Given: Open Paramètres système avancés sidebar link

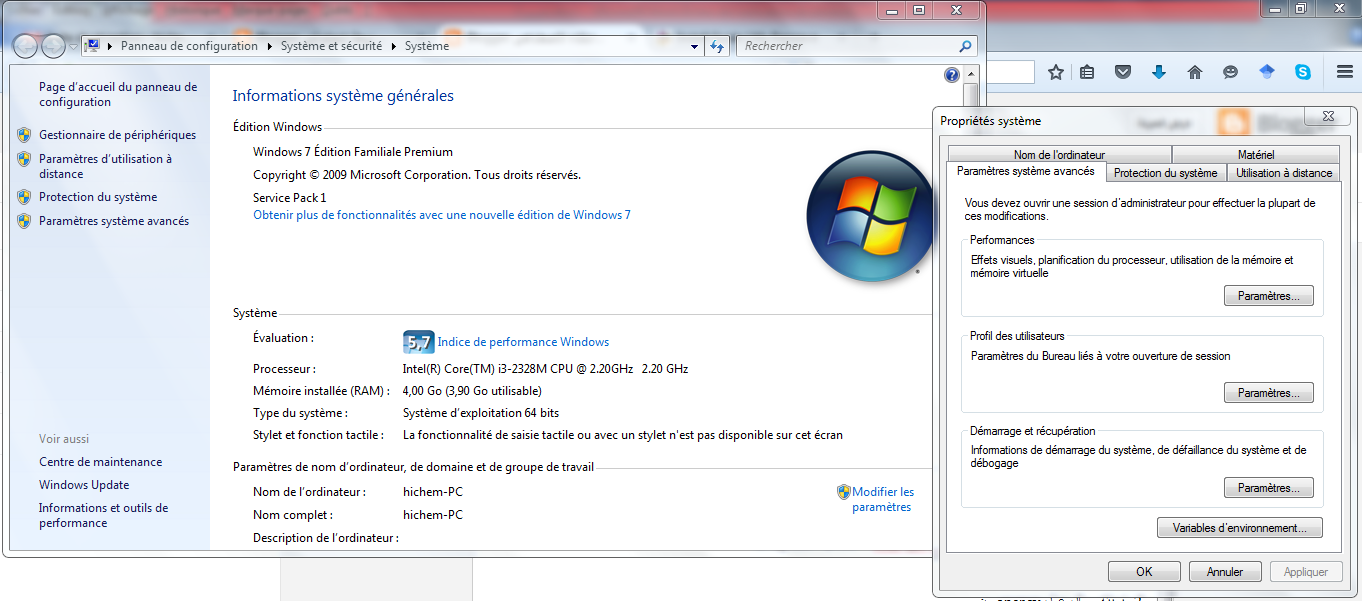Looking at the screenshot, I should click(x=114, y=221).
